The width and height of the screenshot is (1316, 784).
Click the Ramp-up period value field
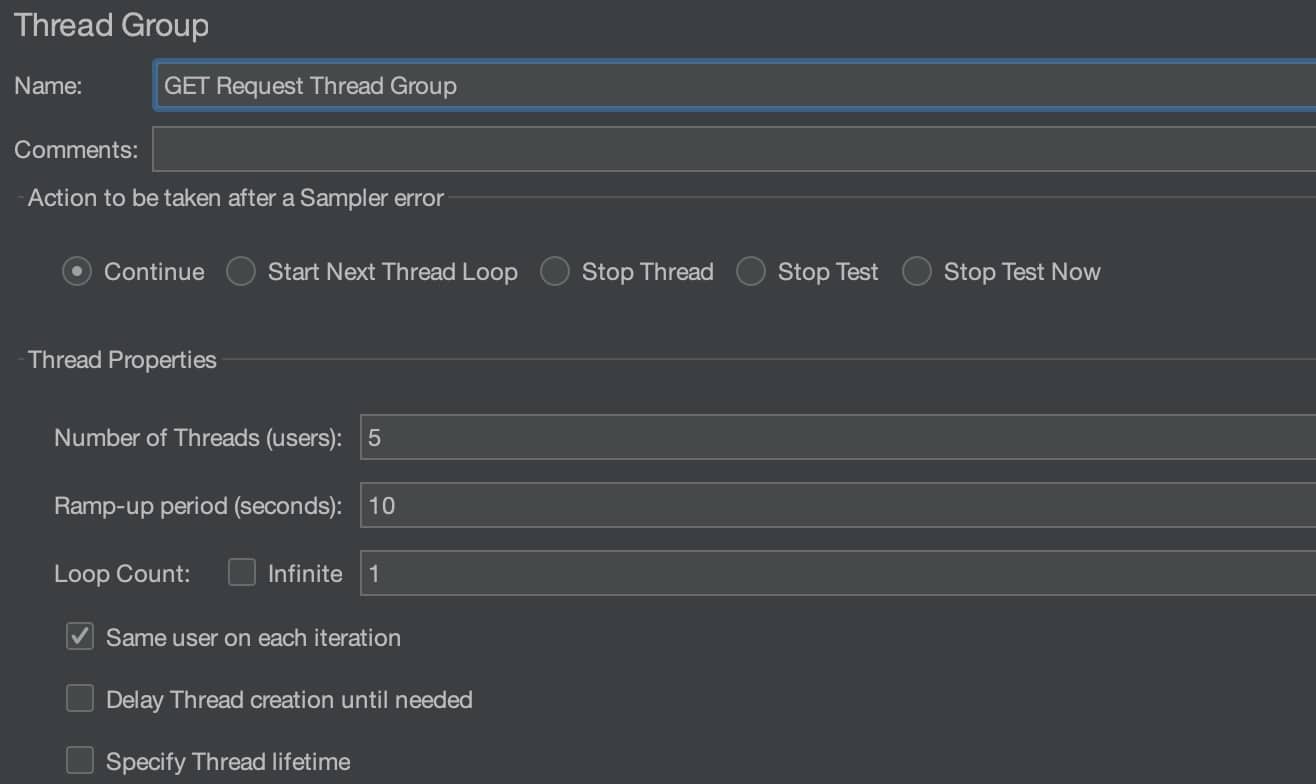click(x=600, y=506)
